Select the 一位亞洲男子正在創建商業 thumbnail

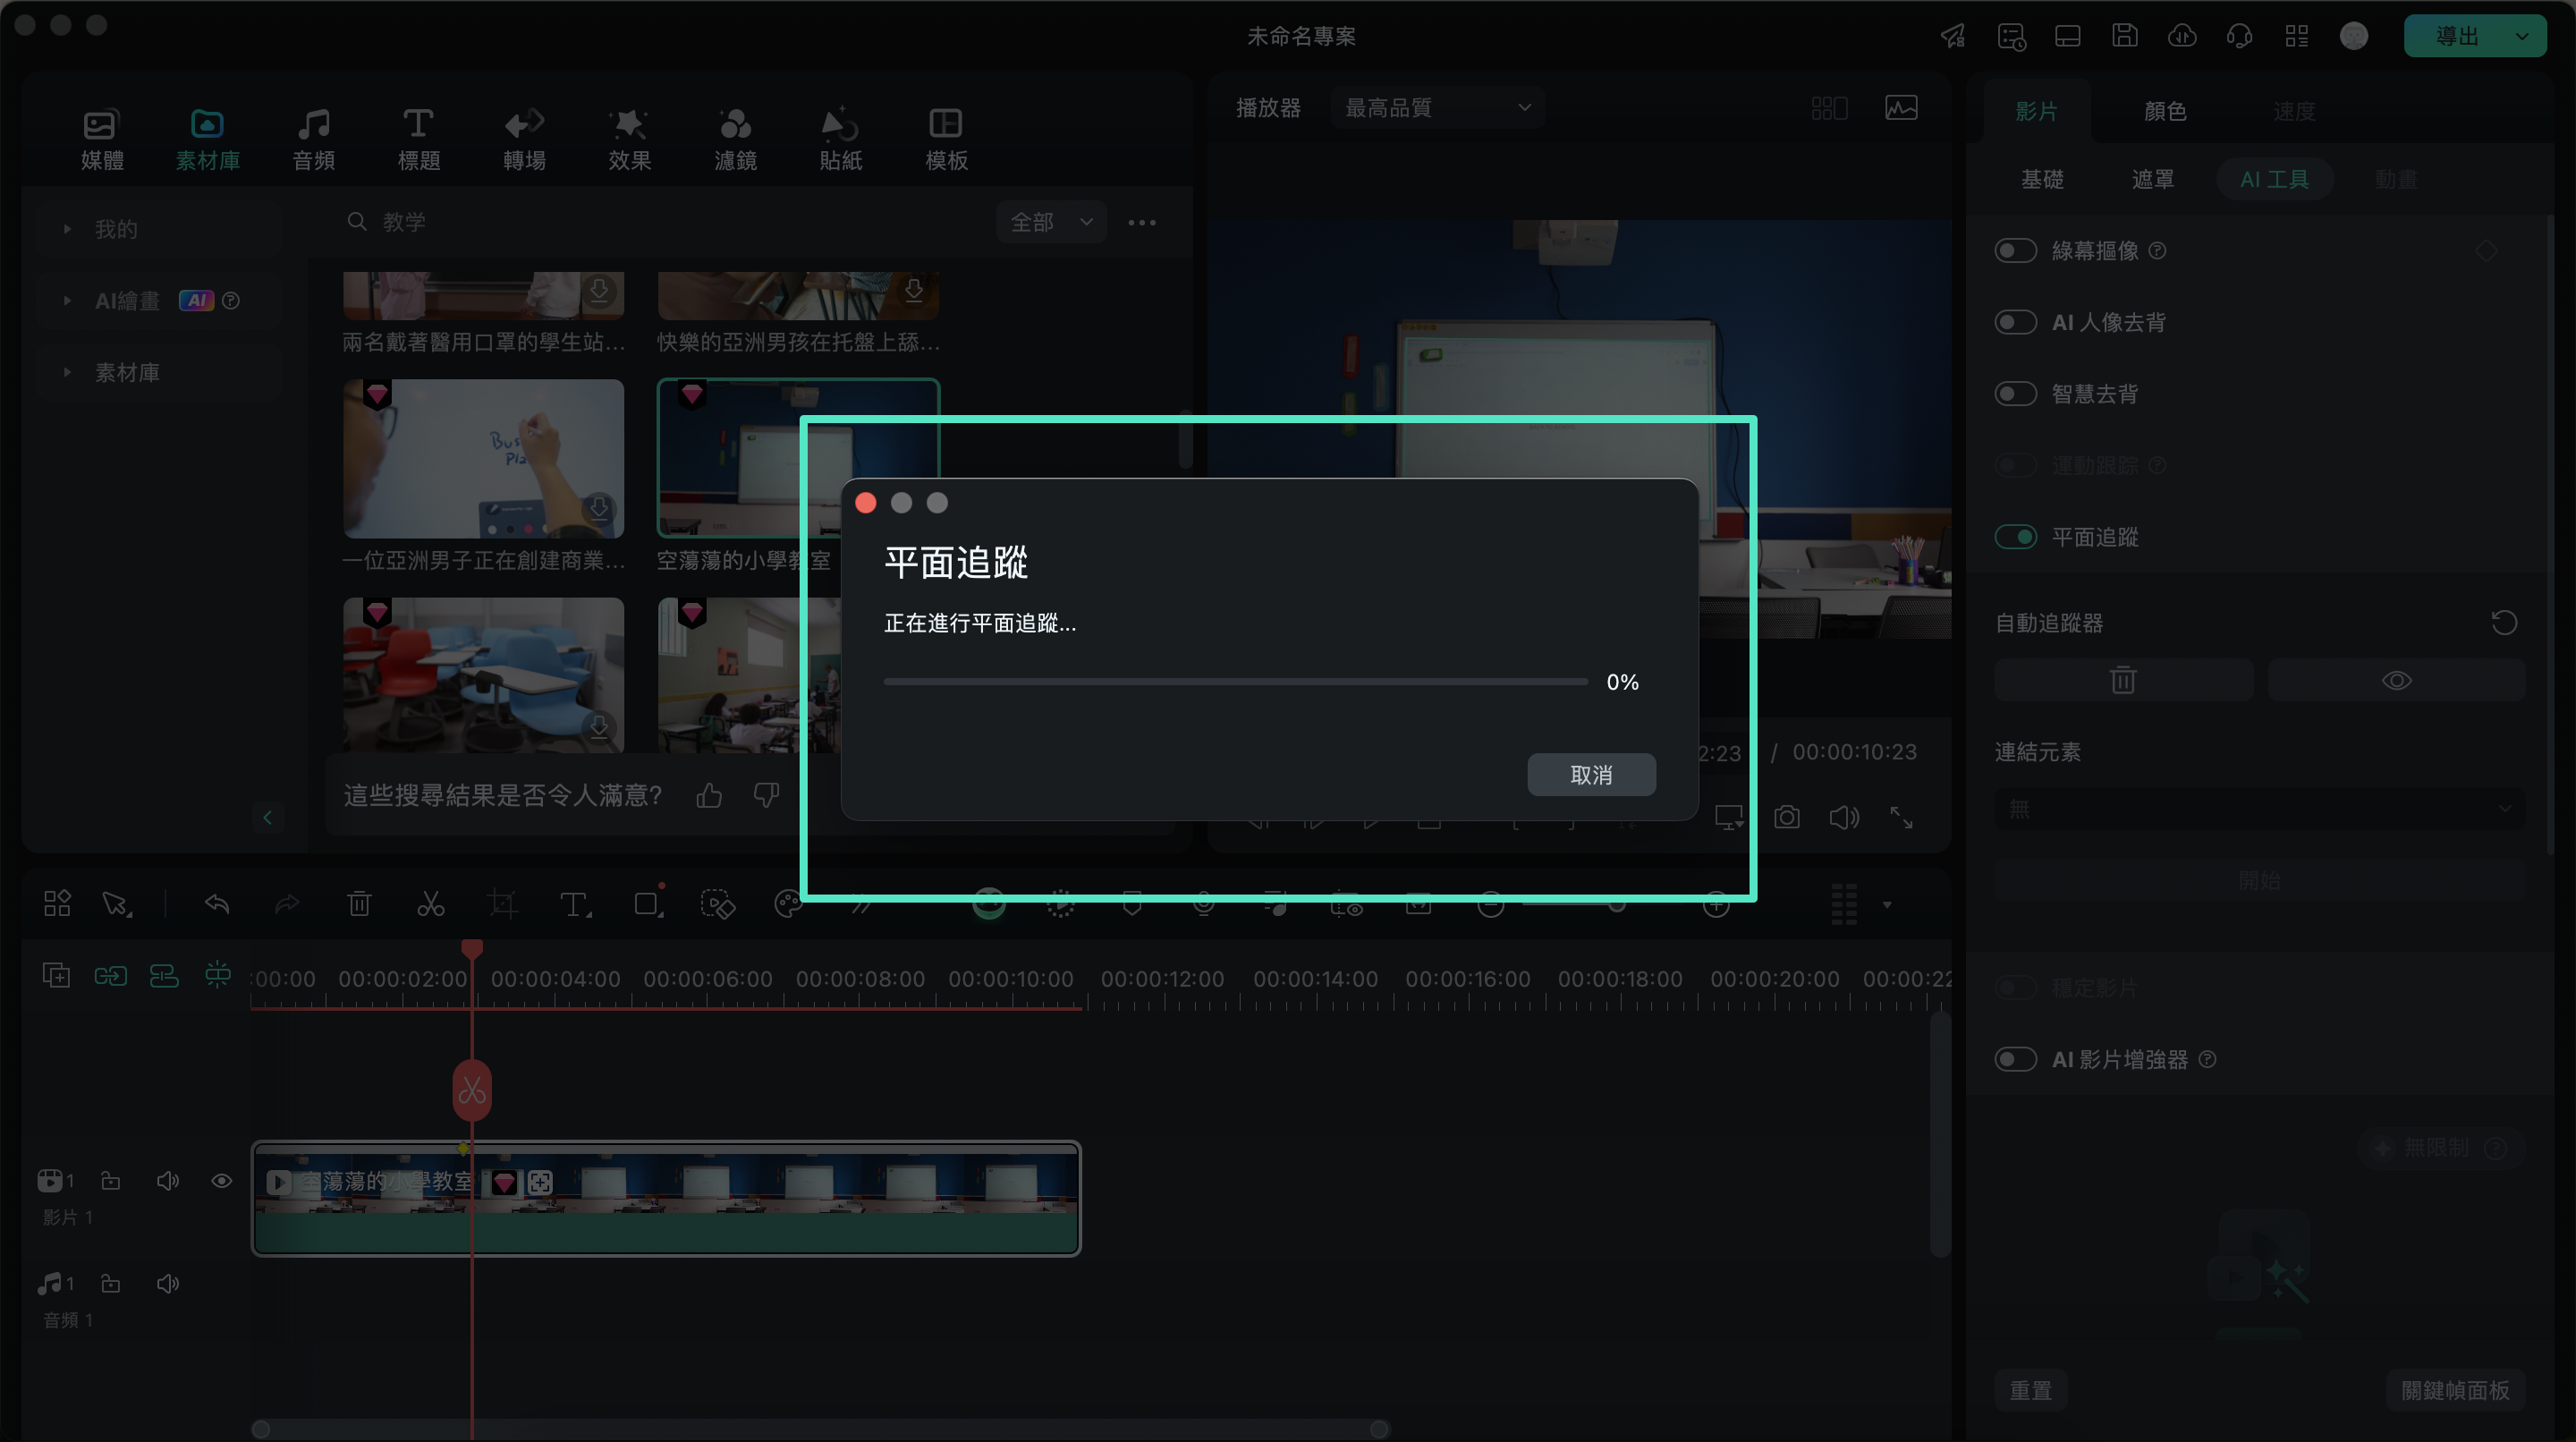pos(483,458)
